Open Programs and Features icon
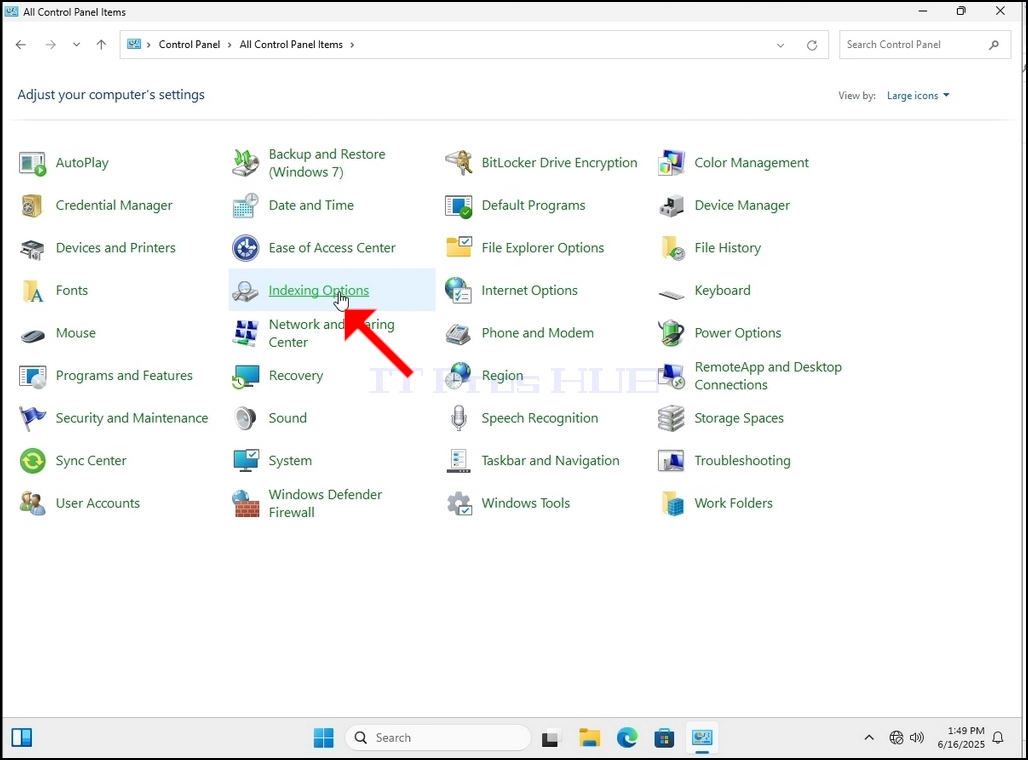This screenshot has height=760, width=1028. pos(32,376)
